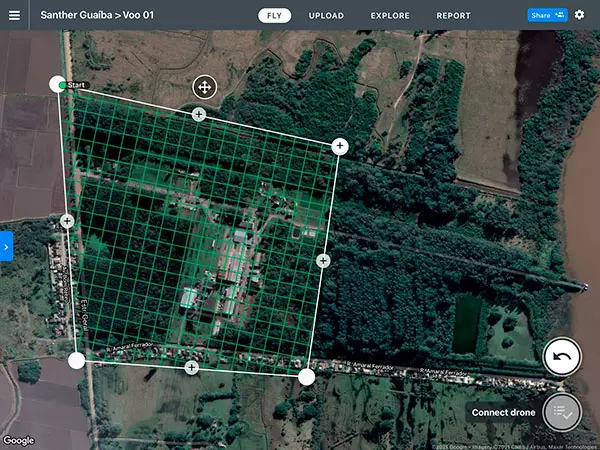Click the plus handle on left boundary edge
The width and height of the screenshot is (600, 450).
[67, 221]
